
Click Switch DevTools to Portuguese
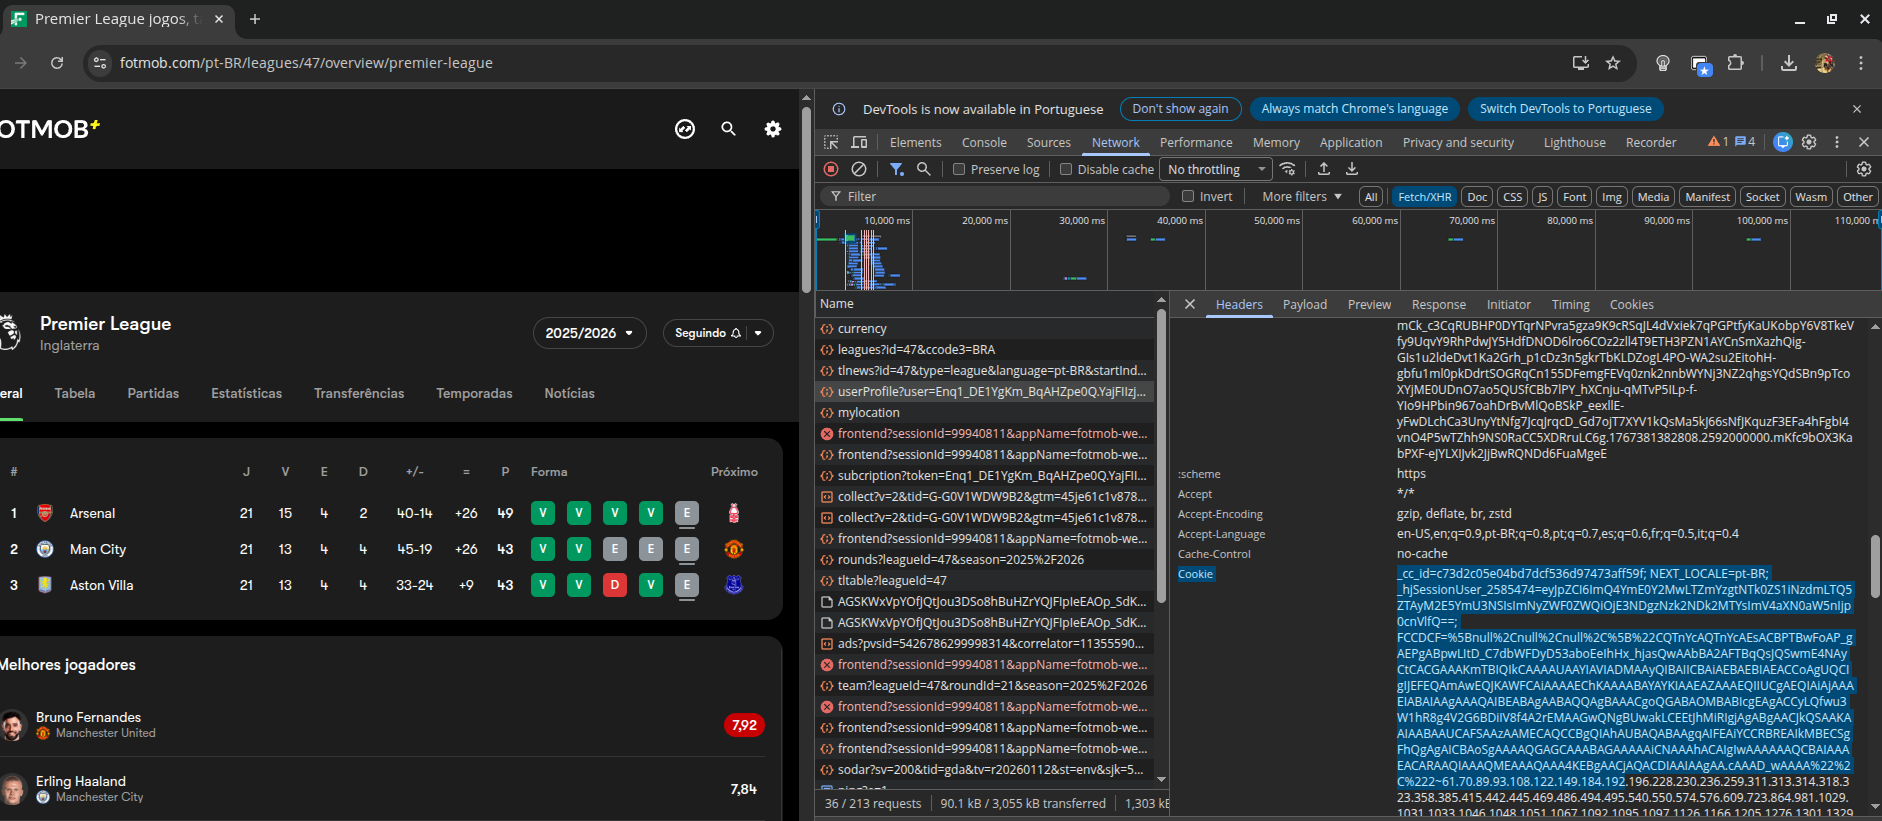(x=1565, y=109)
